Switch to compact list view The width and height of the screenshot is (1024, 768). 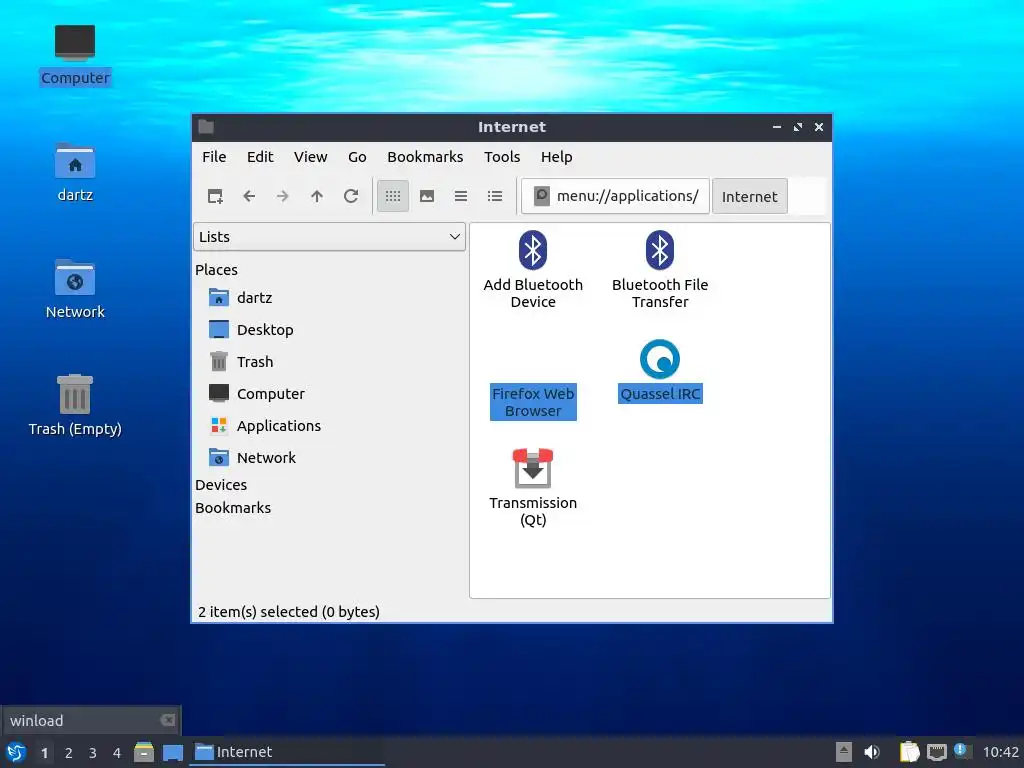click(461, 196)
